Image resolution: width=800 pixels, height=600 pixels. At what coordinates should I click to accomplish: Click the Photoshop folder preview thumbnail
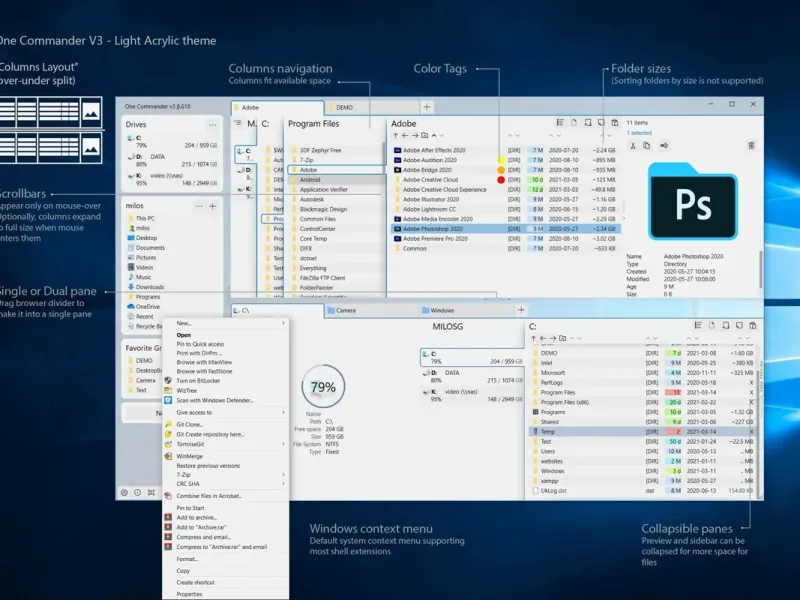pyautogui.click(x=692, y=201)
